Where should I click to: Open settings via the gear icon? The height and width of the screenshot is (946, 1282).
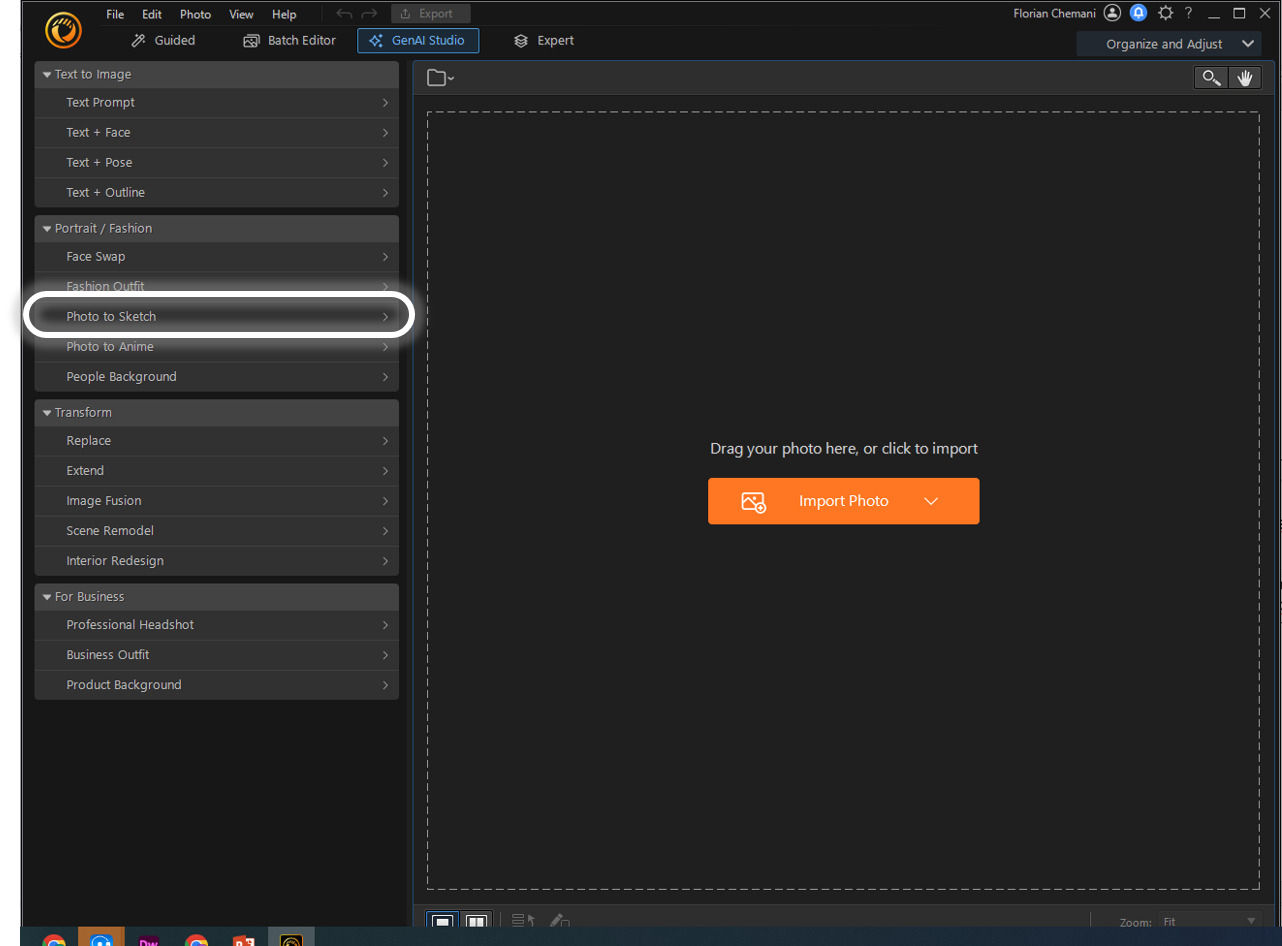[x=1165, y=13]
